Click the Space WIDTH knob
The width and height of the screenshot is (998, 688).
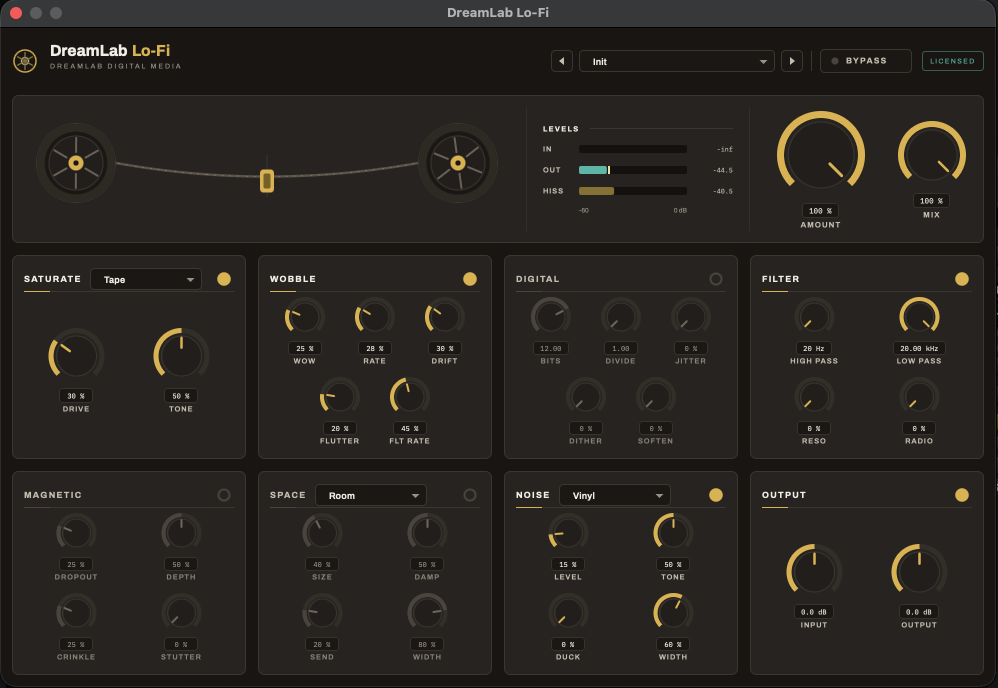pyautogui.click(x=427, y=613)
